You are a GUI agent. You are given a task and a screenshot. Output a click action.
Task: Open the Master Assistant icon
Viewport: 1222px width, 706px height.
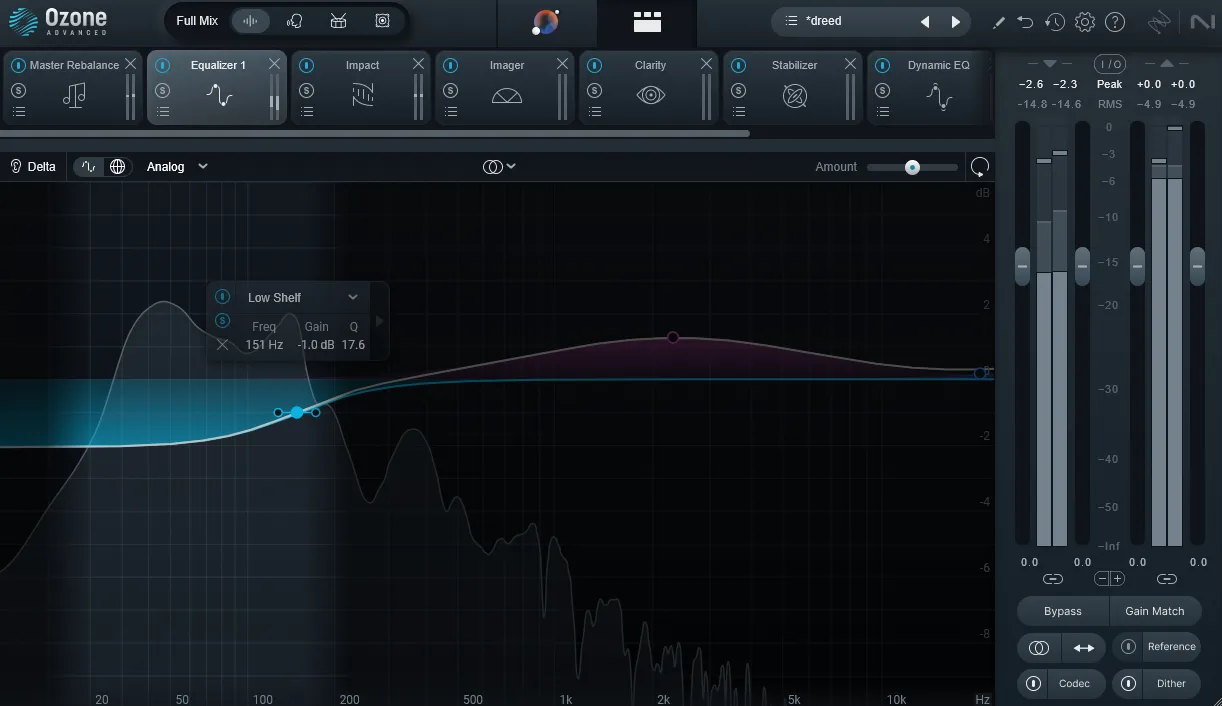click(546, 21)
